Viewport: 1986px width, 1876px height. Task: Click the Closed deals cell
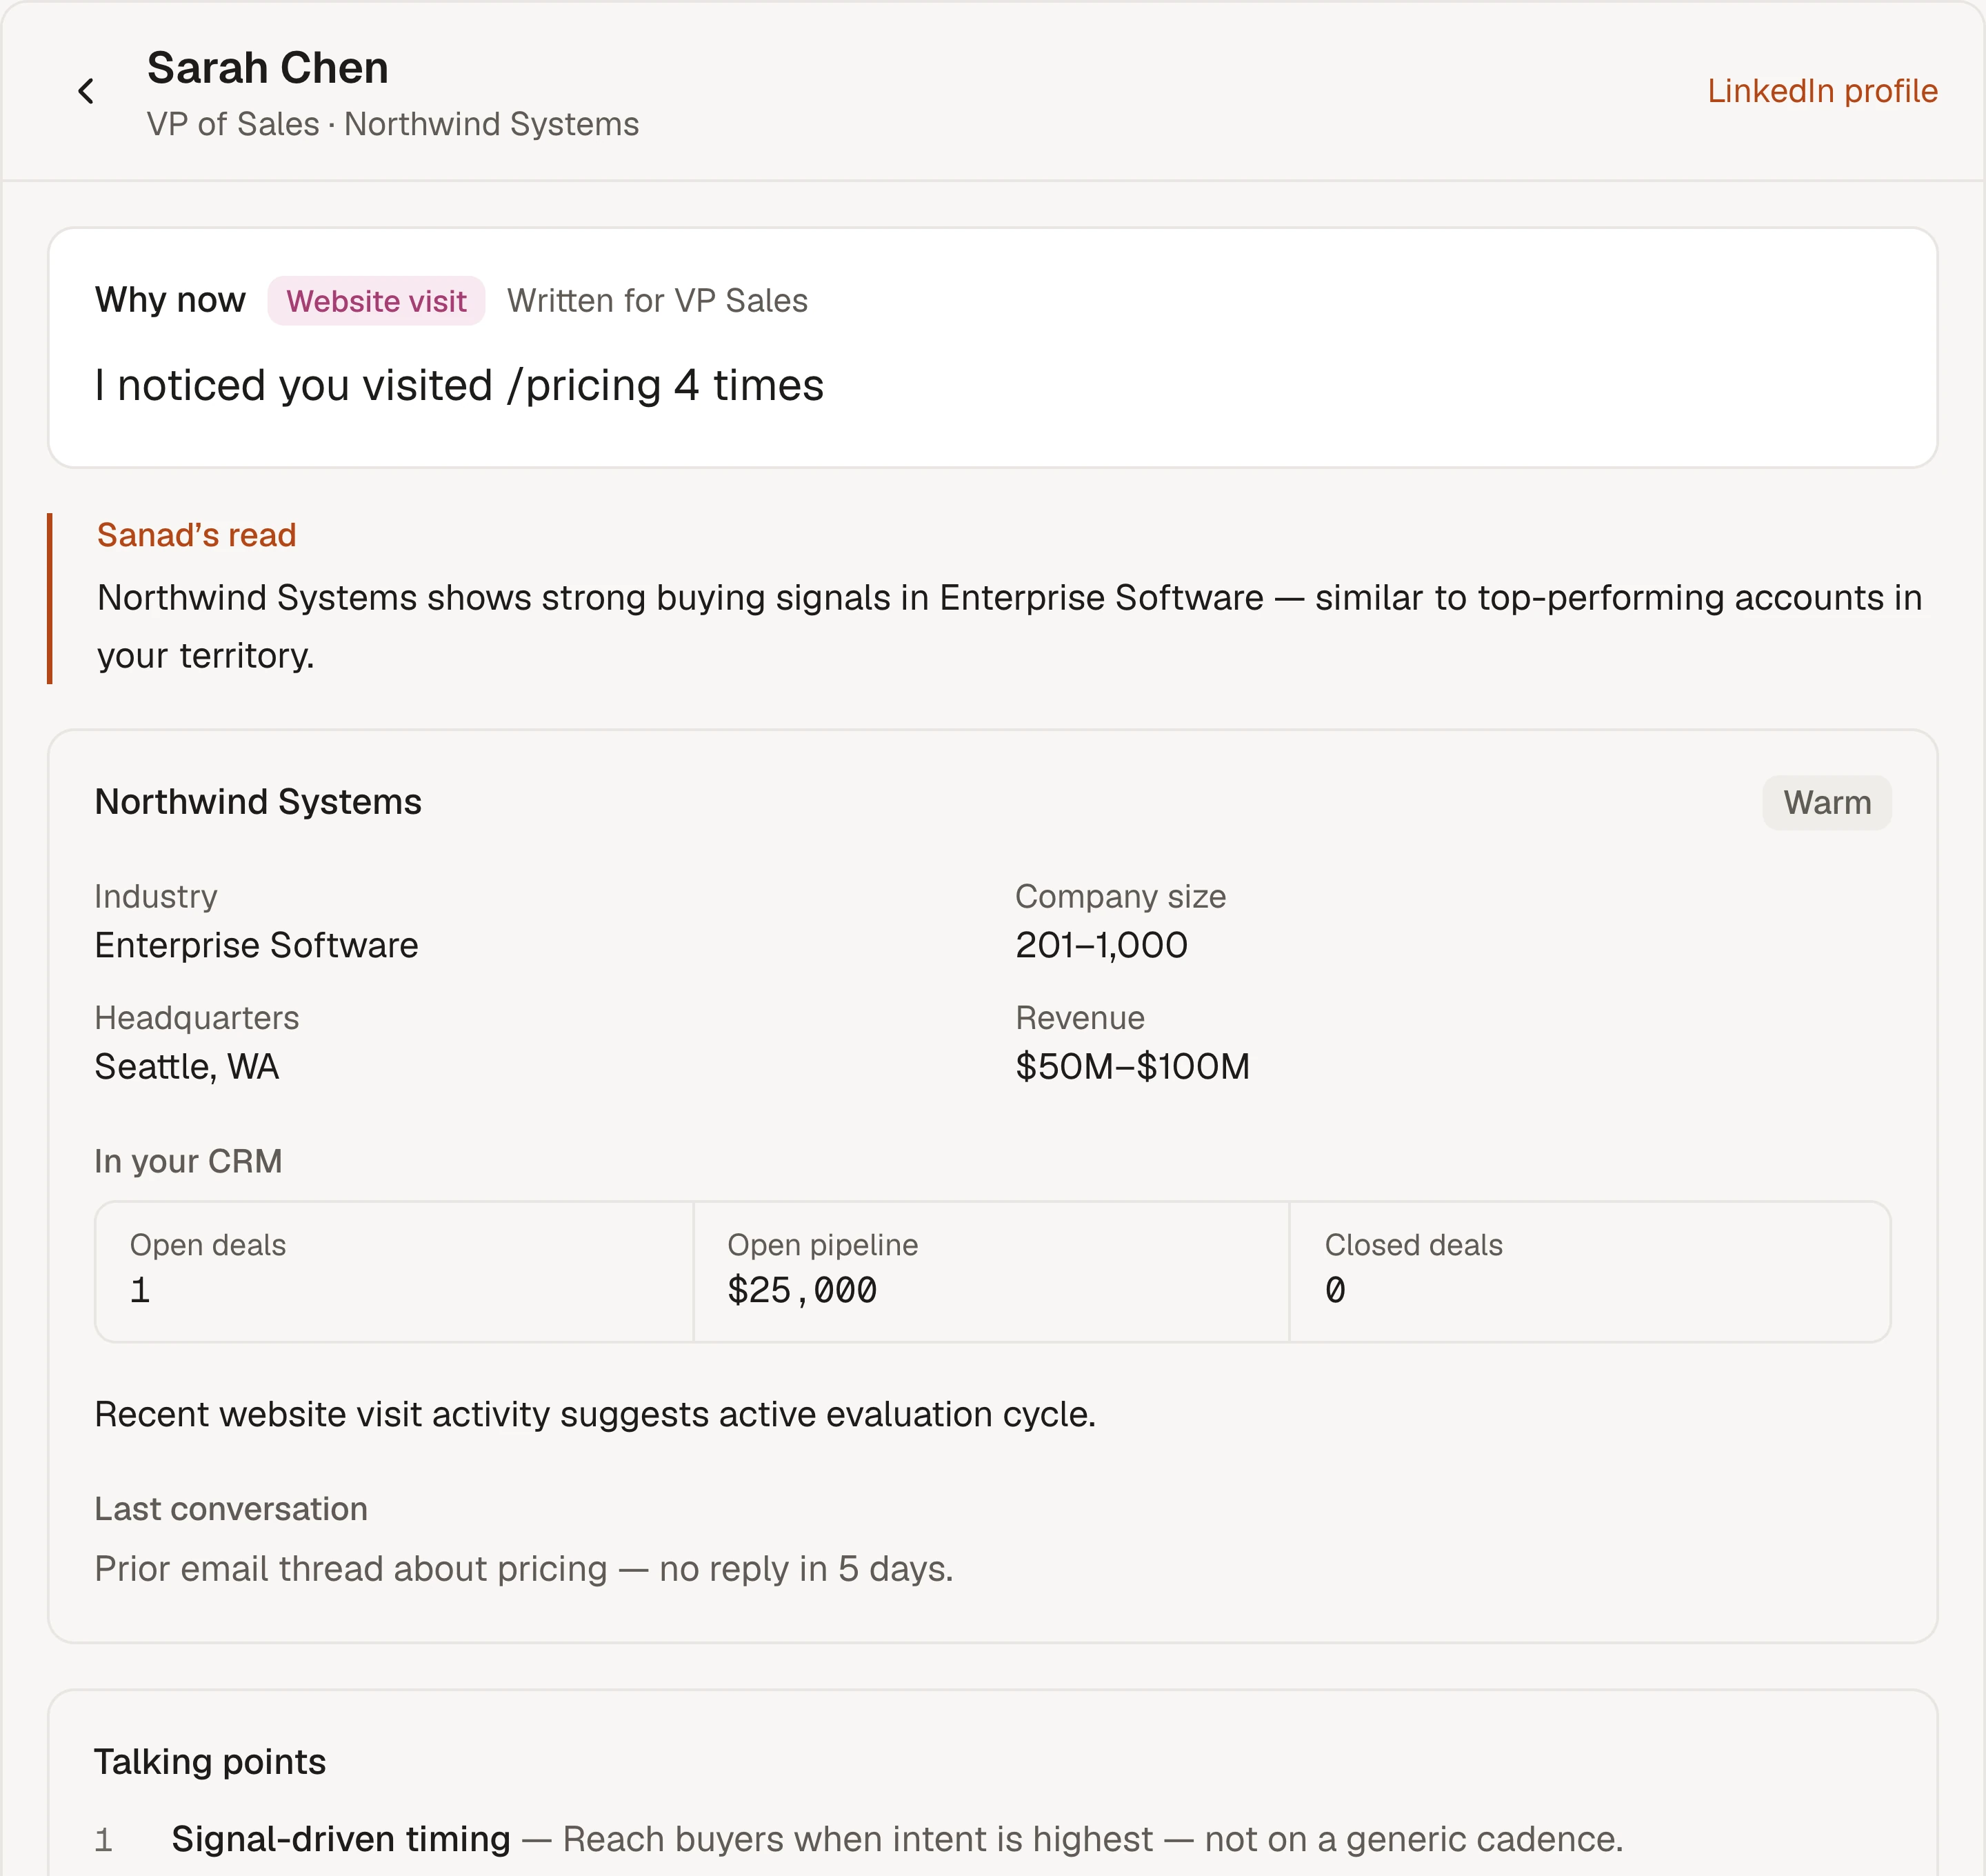tap(1589, 1272)
